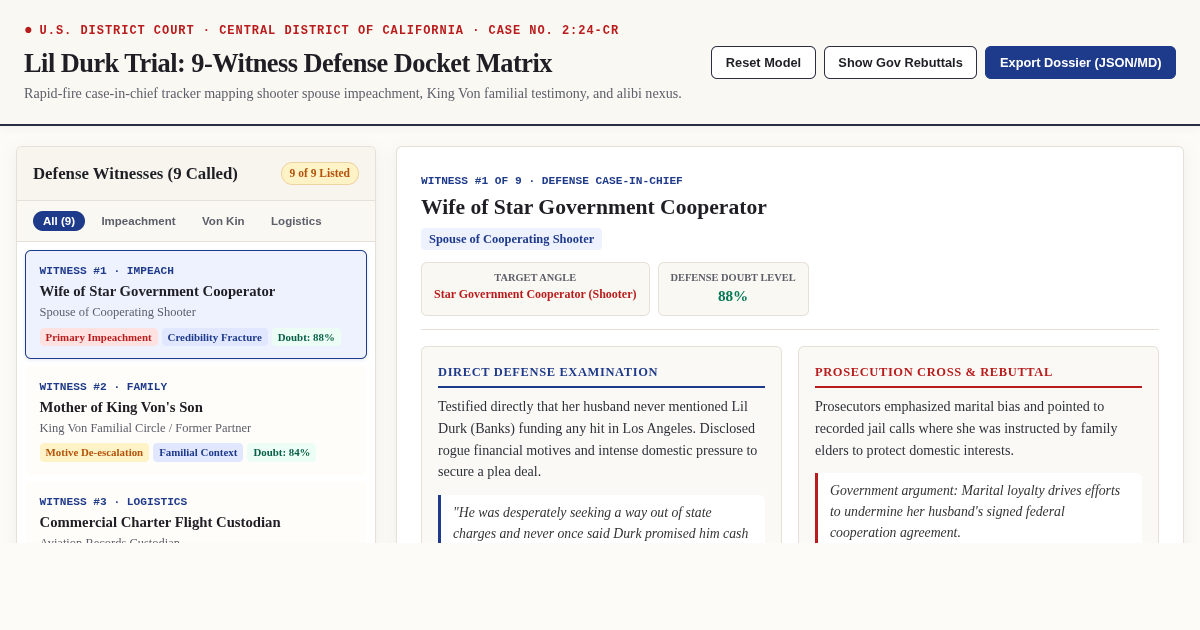
Task: Click the Credibility Fracture tag
Action: coord(215,337)
